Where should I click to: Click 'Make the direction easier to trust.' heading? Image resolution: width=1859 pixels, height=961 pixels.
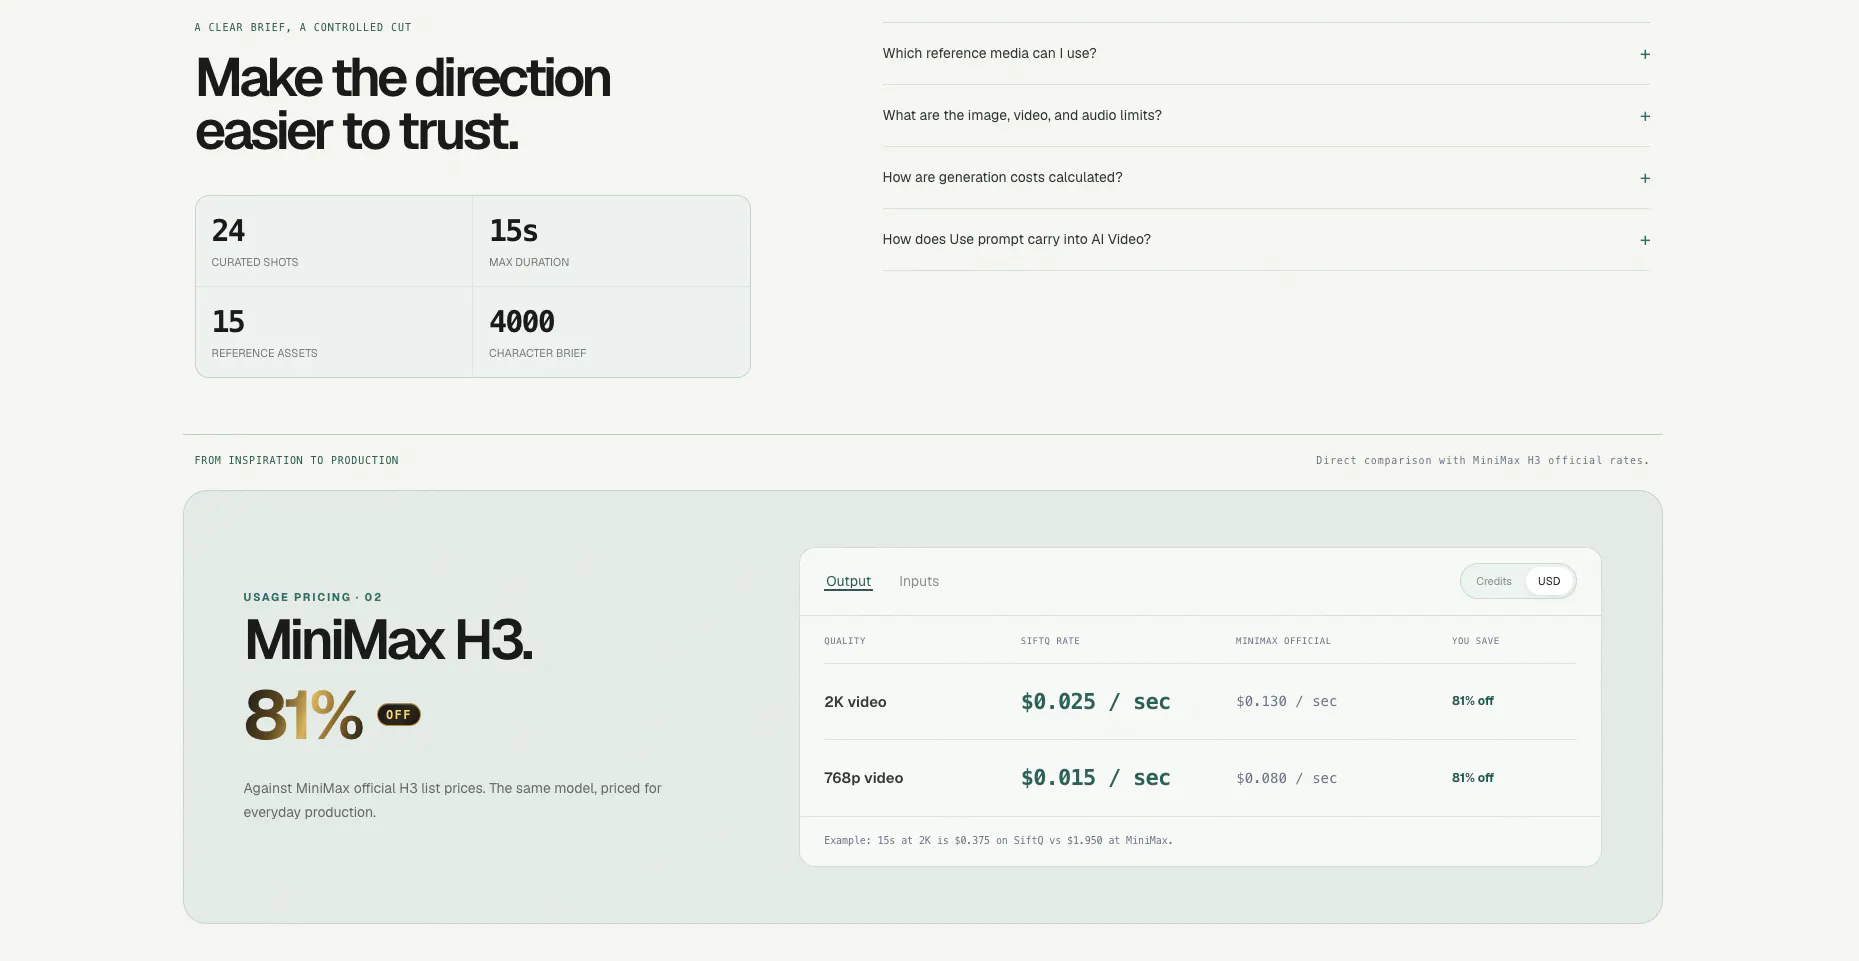[403, 104]
